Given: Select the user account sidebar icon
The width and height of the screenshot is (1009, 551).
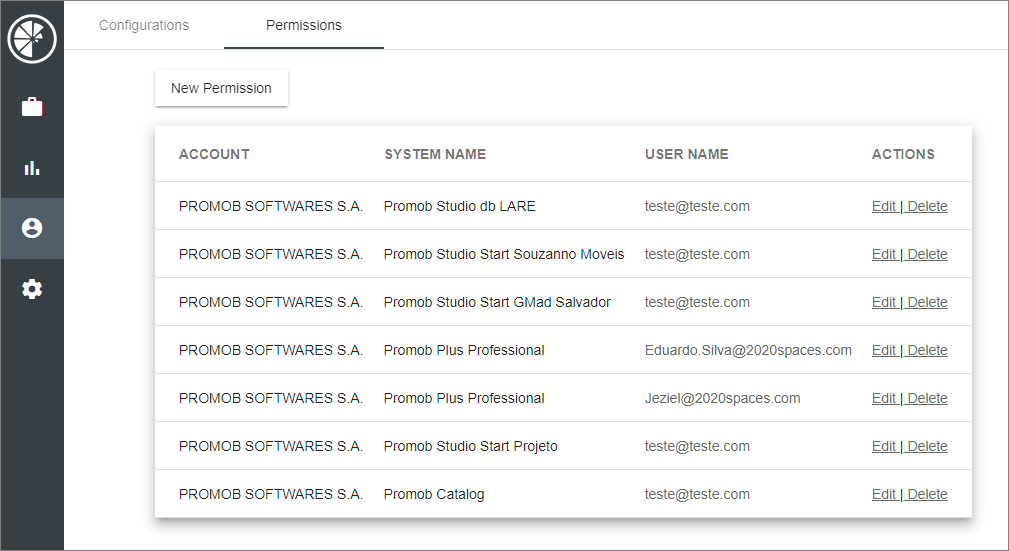Looking at the screenshot, I should coord(32,228).
